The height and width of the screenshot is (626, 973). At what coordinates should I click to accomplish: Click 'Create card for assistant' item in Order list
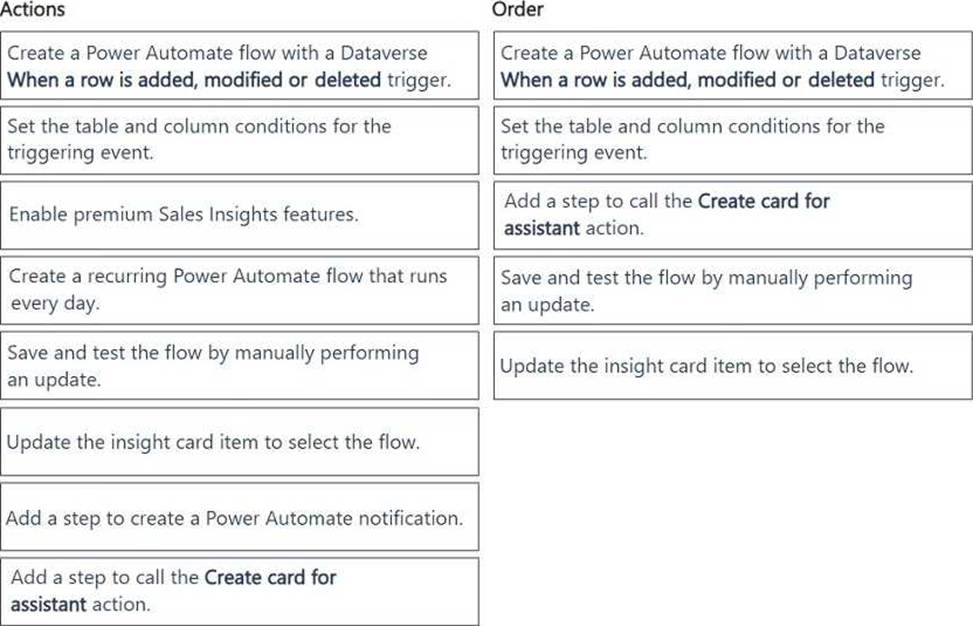coord(733,215)
